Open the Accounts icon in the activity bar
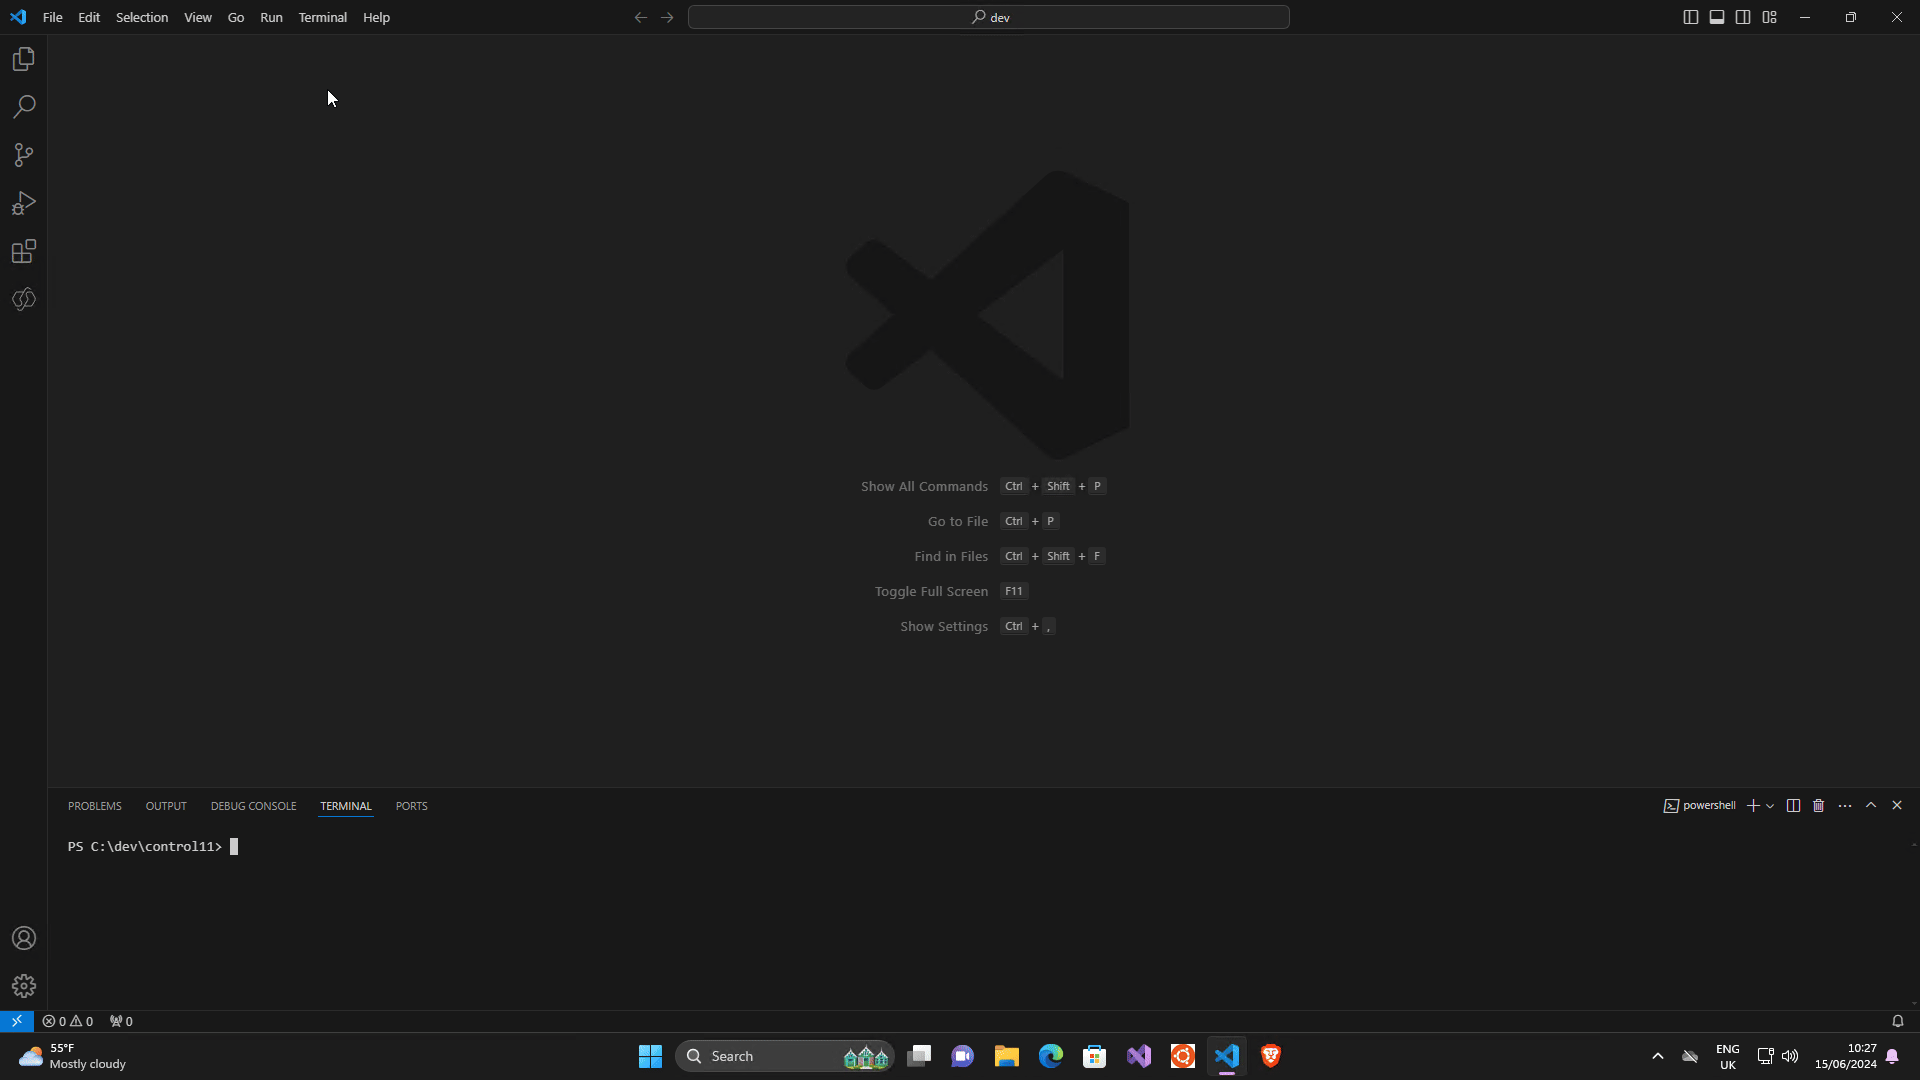 click(x=23, y=938)
